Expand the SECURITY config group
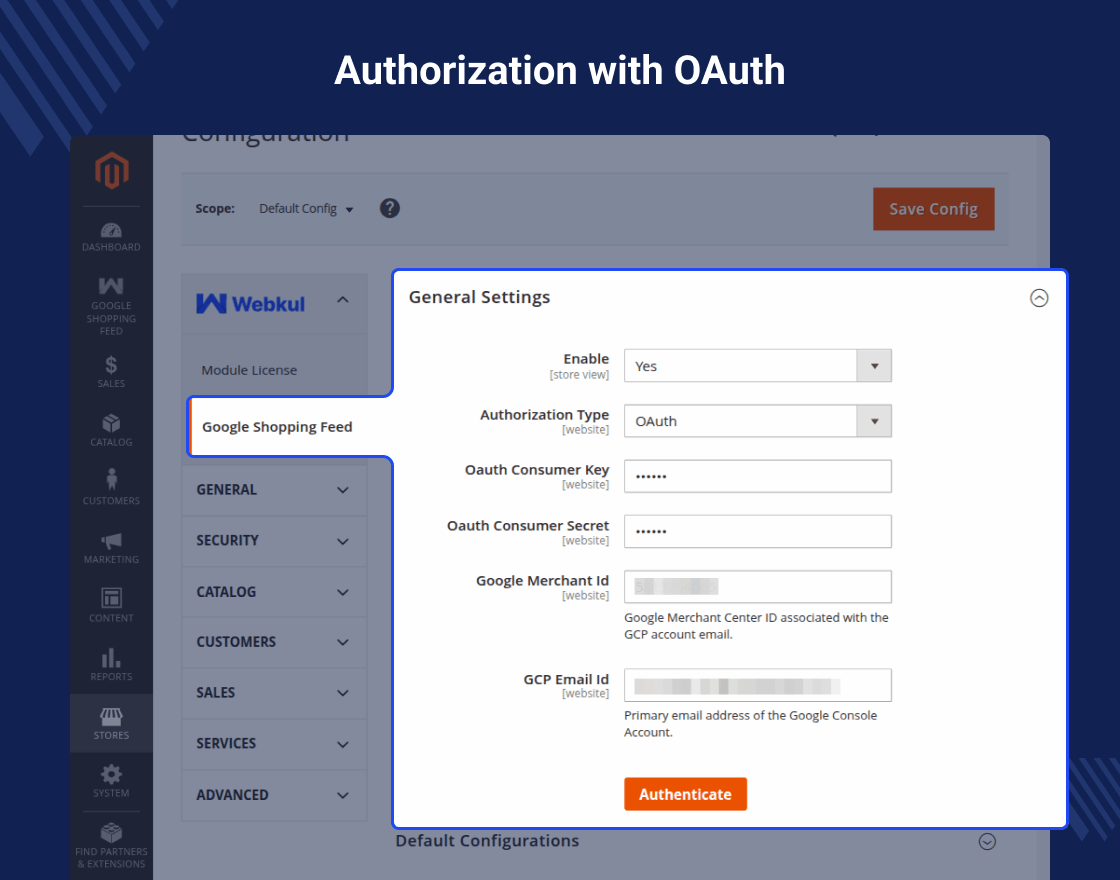This screenshot has height=880, width=1120. pos(274,541)
